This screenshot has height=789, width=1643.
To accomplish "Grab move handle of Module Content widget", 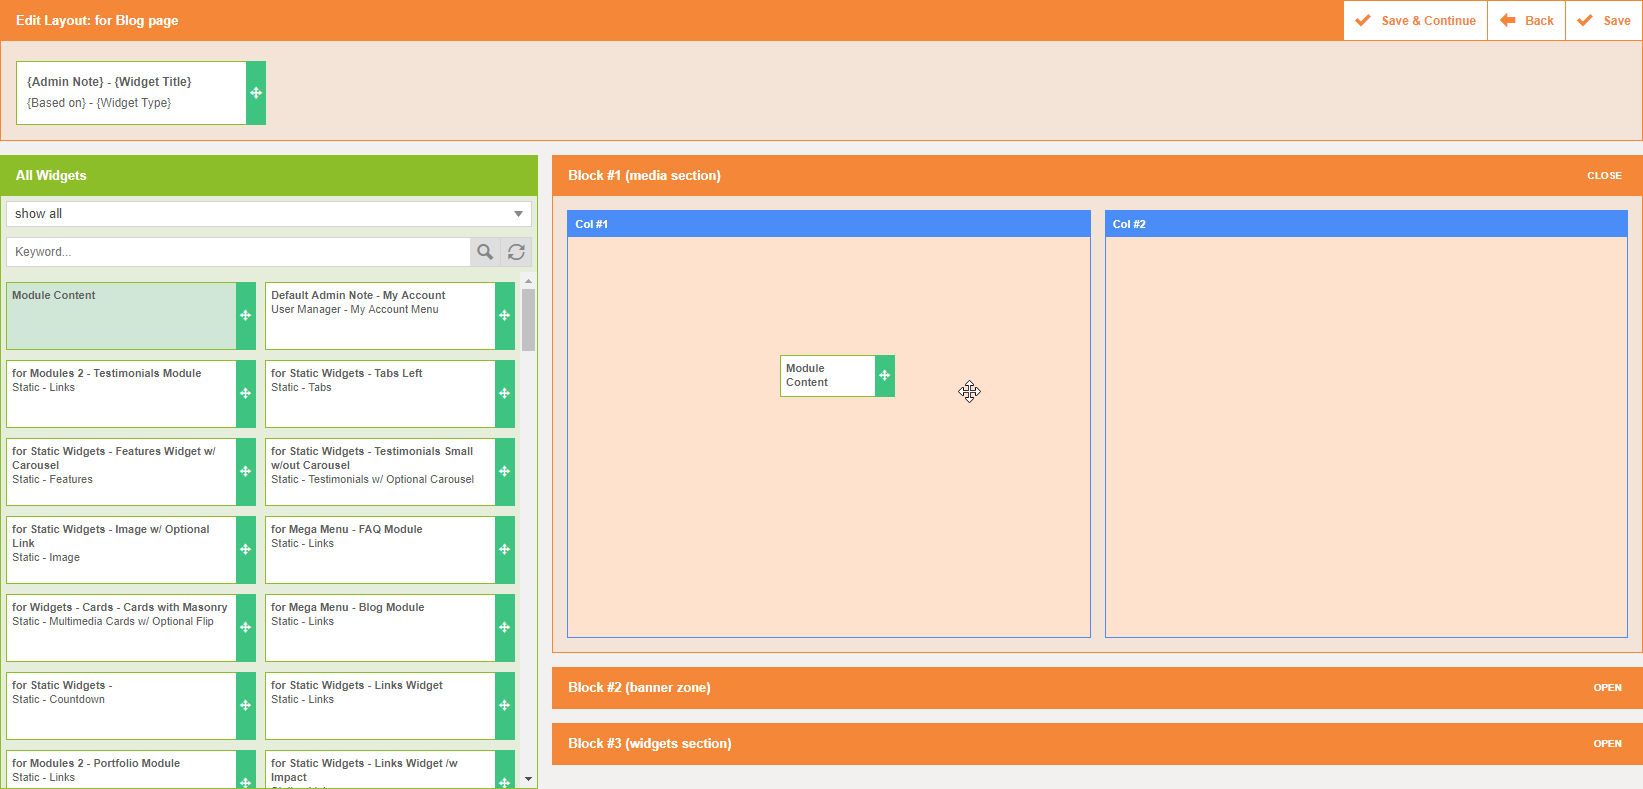I will pyautogui.click(x=245, y=316).
